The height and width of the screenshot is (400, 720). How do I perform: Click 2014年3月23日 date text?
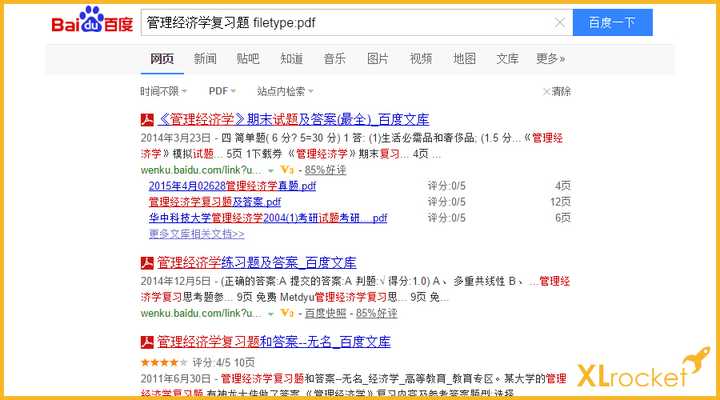(176, 138)
